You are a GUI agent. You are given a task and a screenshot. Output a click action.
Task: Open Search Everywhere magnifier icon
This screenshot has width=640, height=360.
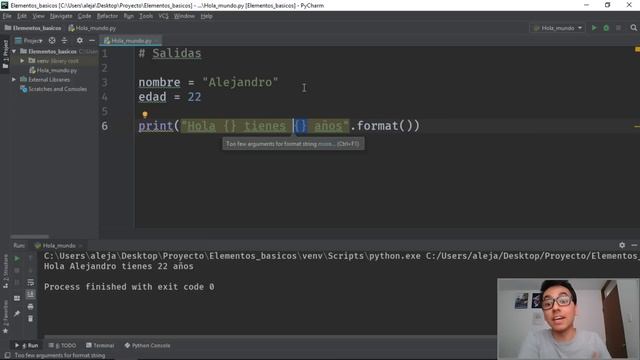pyautogui.click(x=633, y=28)
